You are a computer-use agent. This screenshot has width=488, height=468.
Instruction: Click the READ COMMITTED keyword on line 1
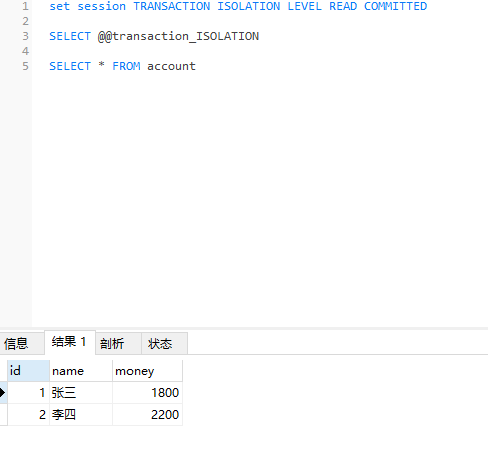point(378,6)
